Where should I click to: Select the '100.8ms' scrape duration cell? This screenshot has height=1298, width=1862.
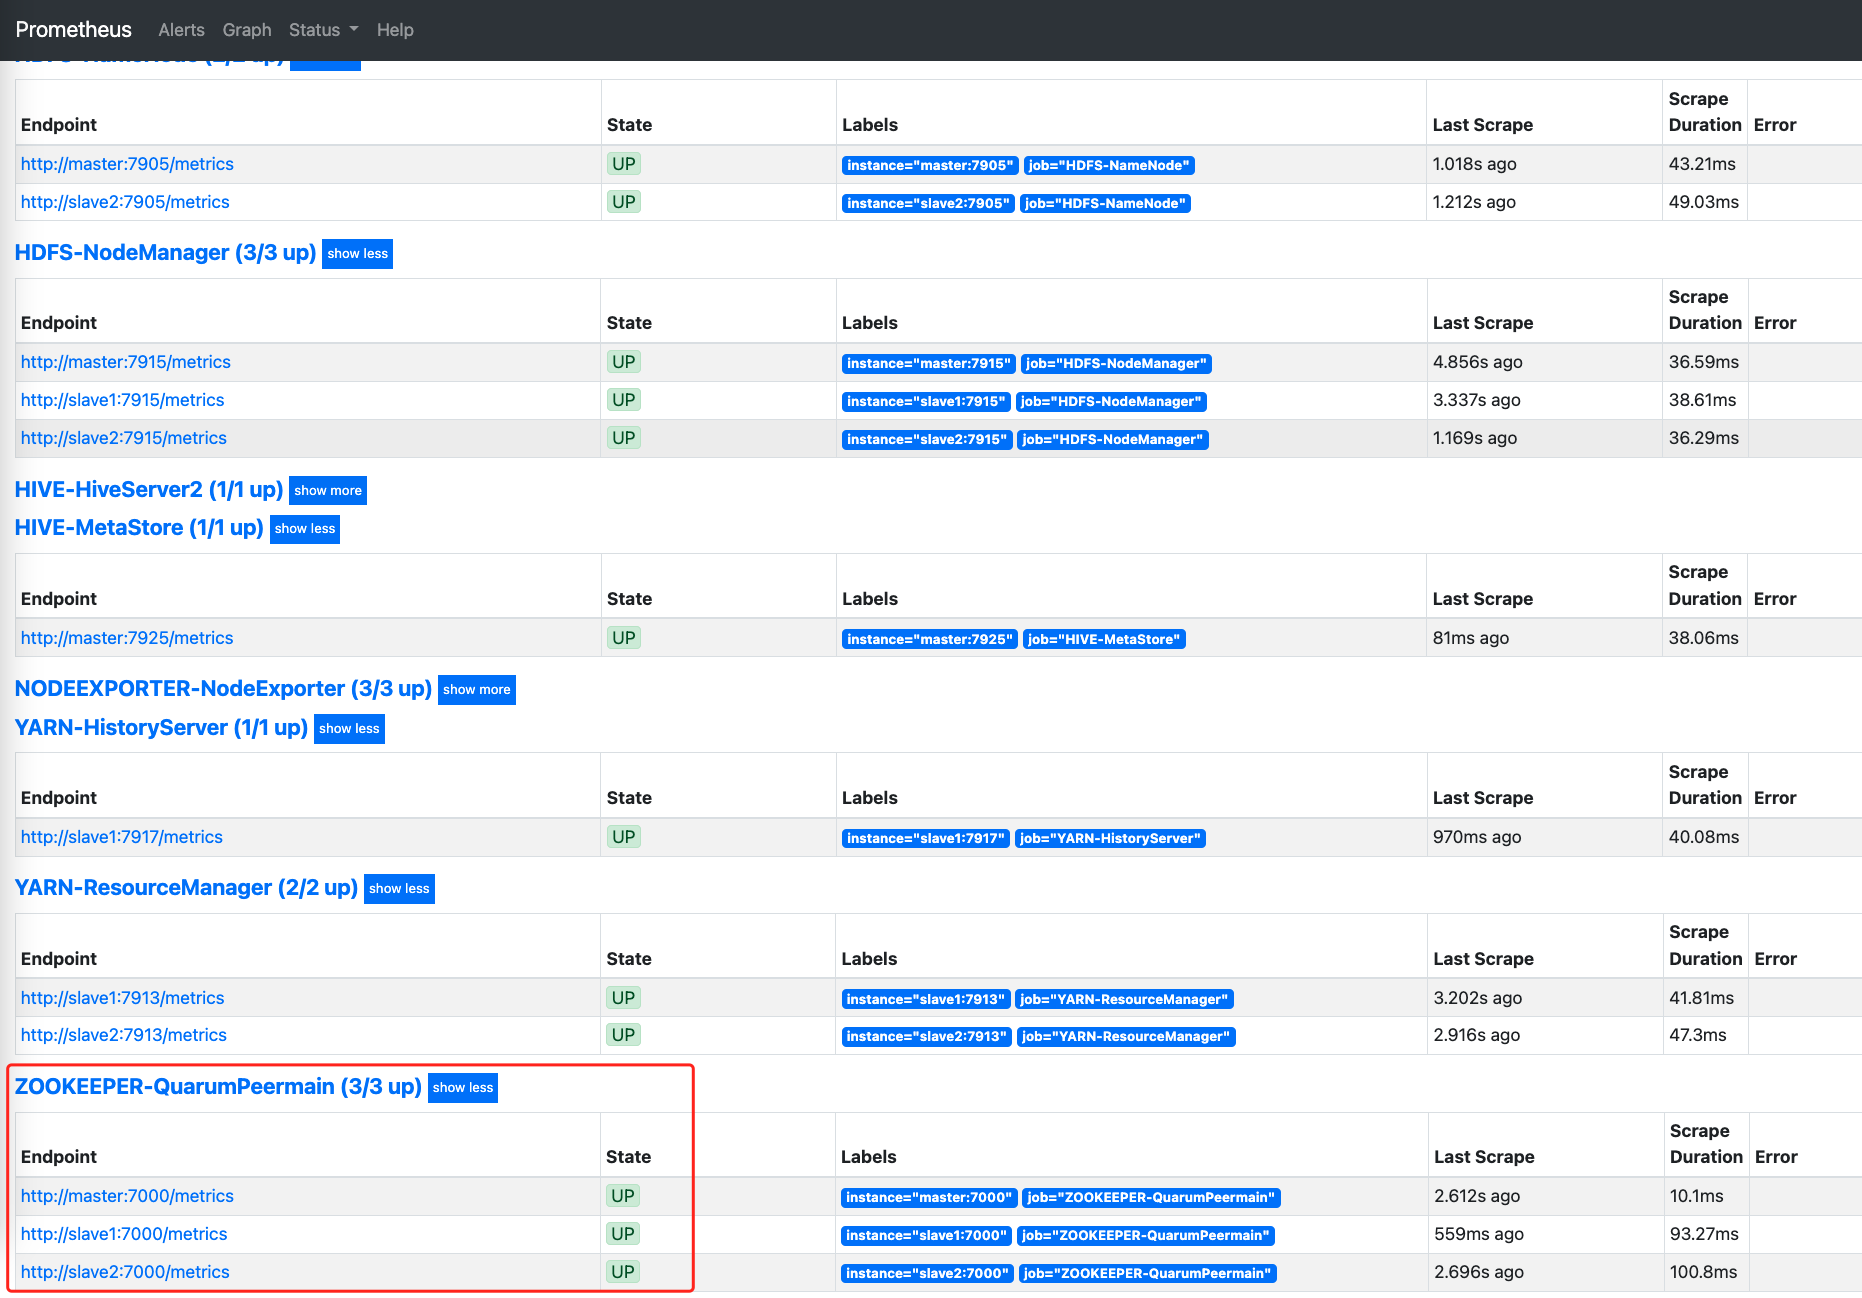tap(1704, 1272)
